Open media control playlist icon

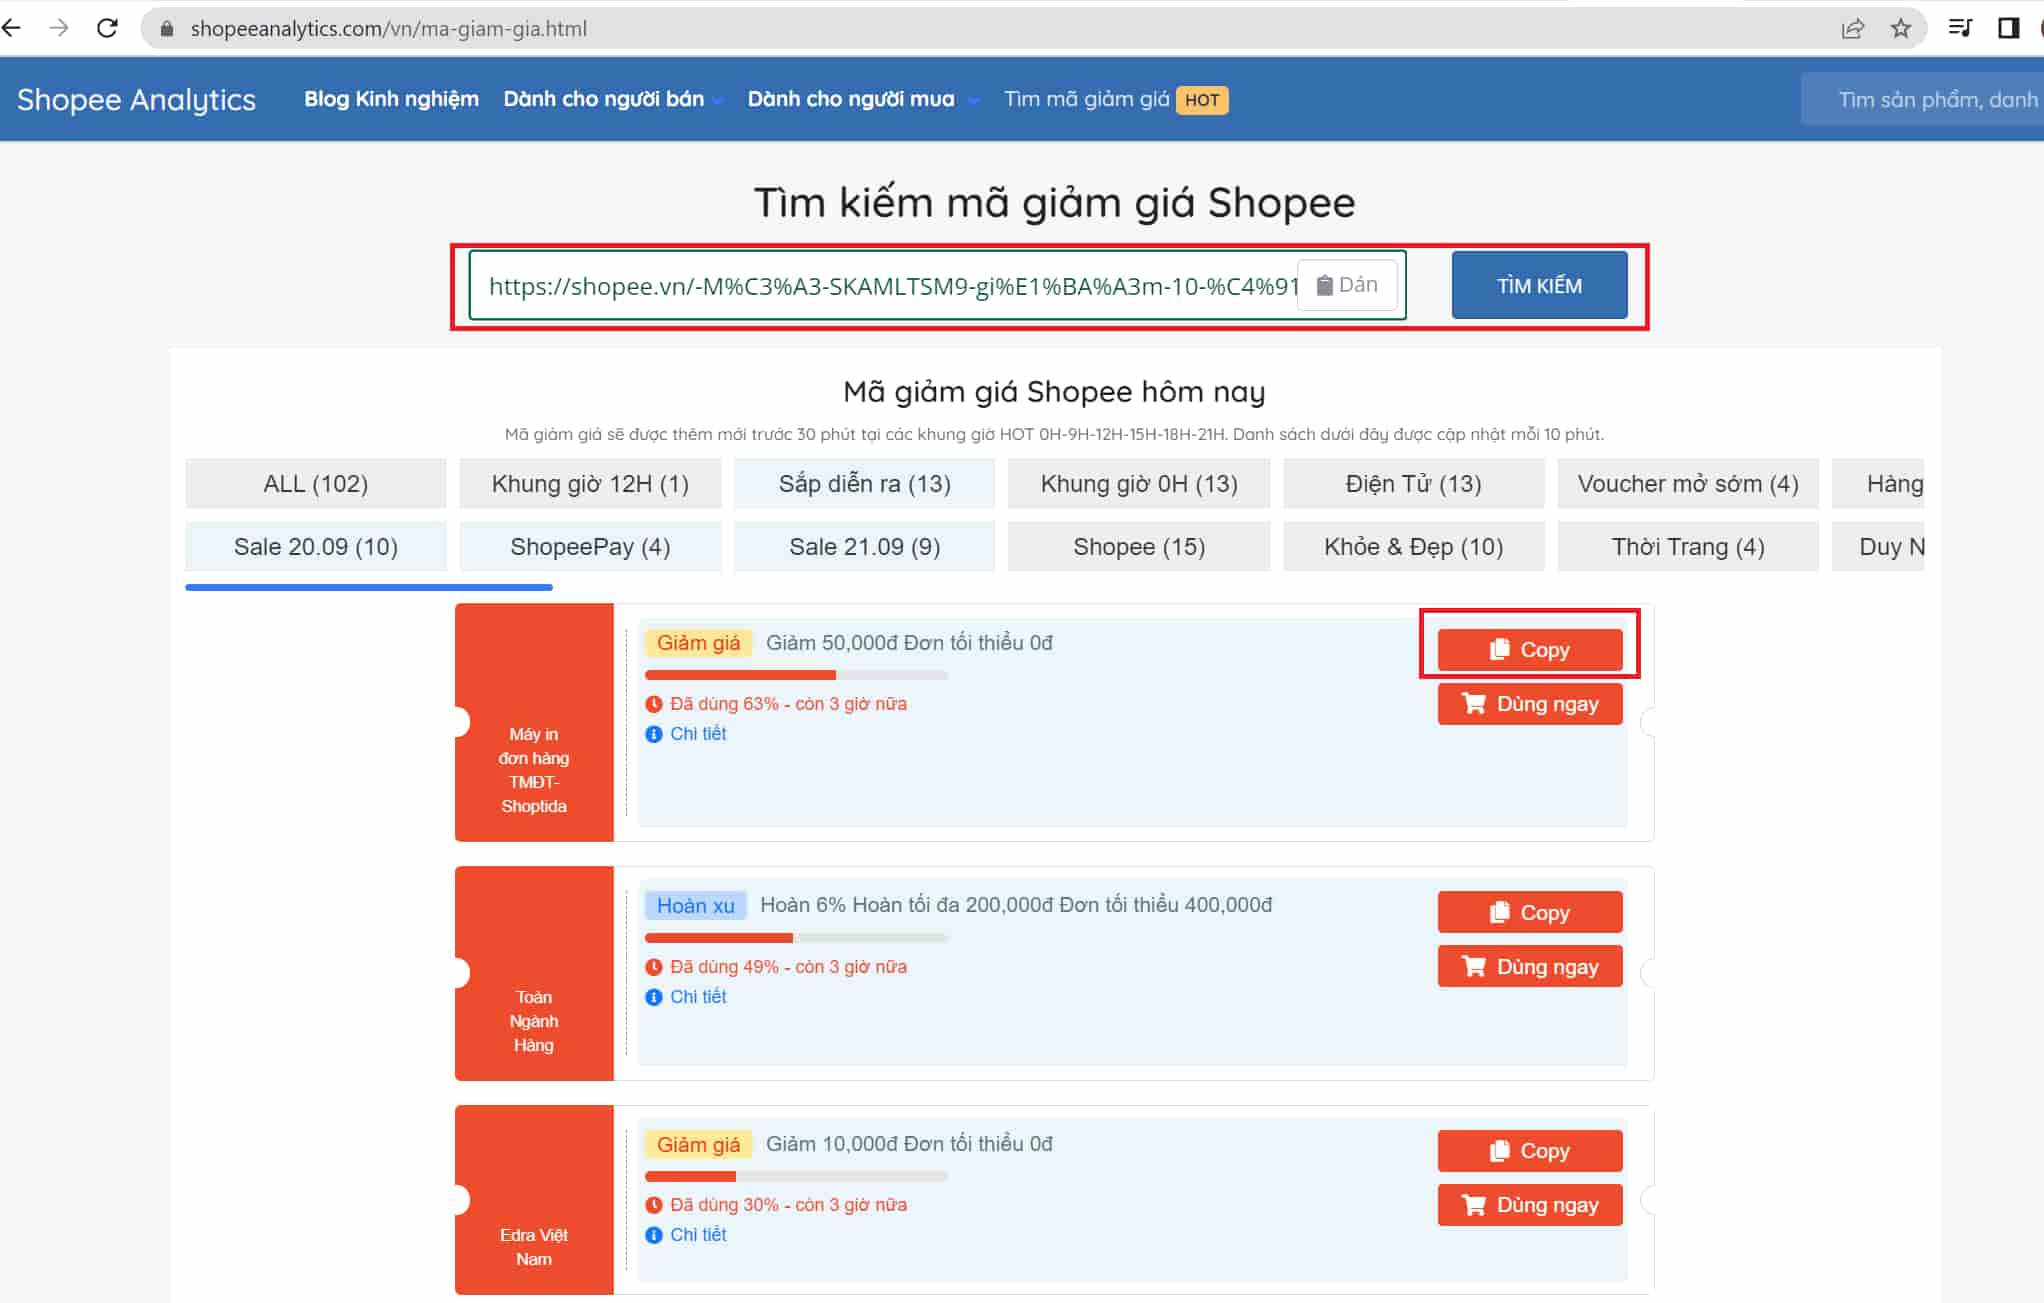[1959, 28]
